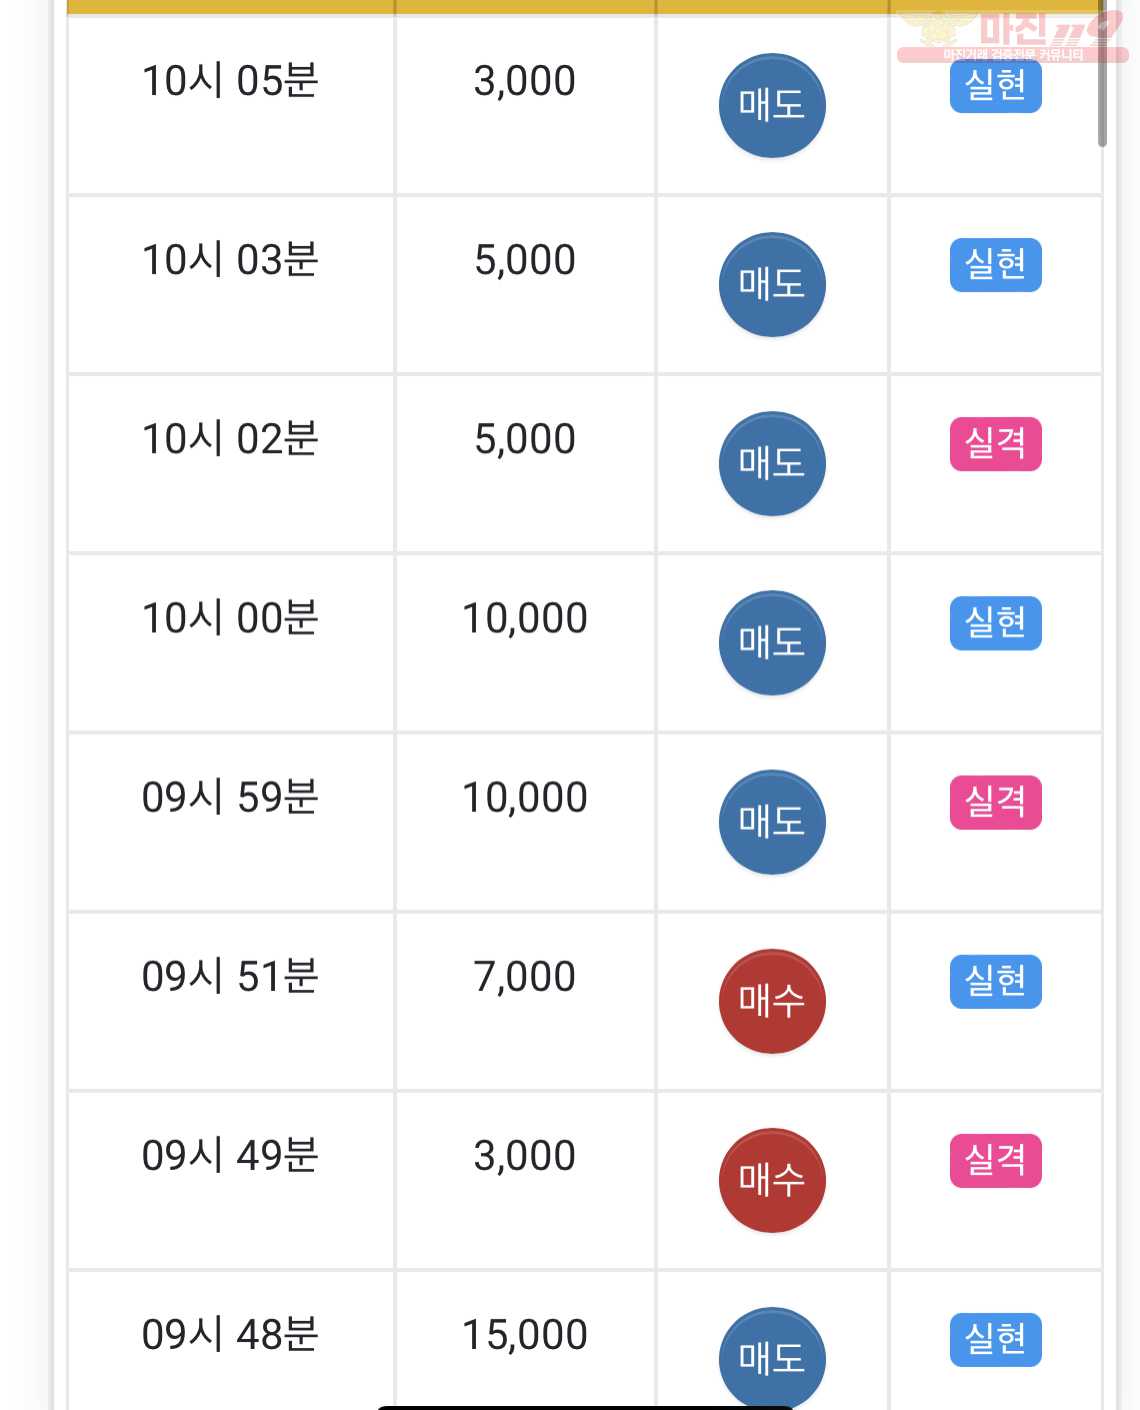Select the red 매수 circle at 09시 49분

click(772, 1179)
